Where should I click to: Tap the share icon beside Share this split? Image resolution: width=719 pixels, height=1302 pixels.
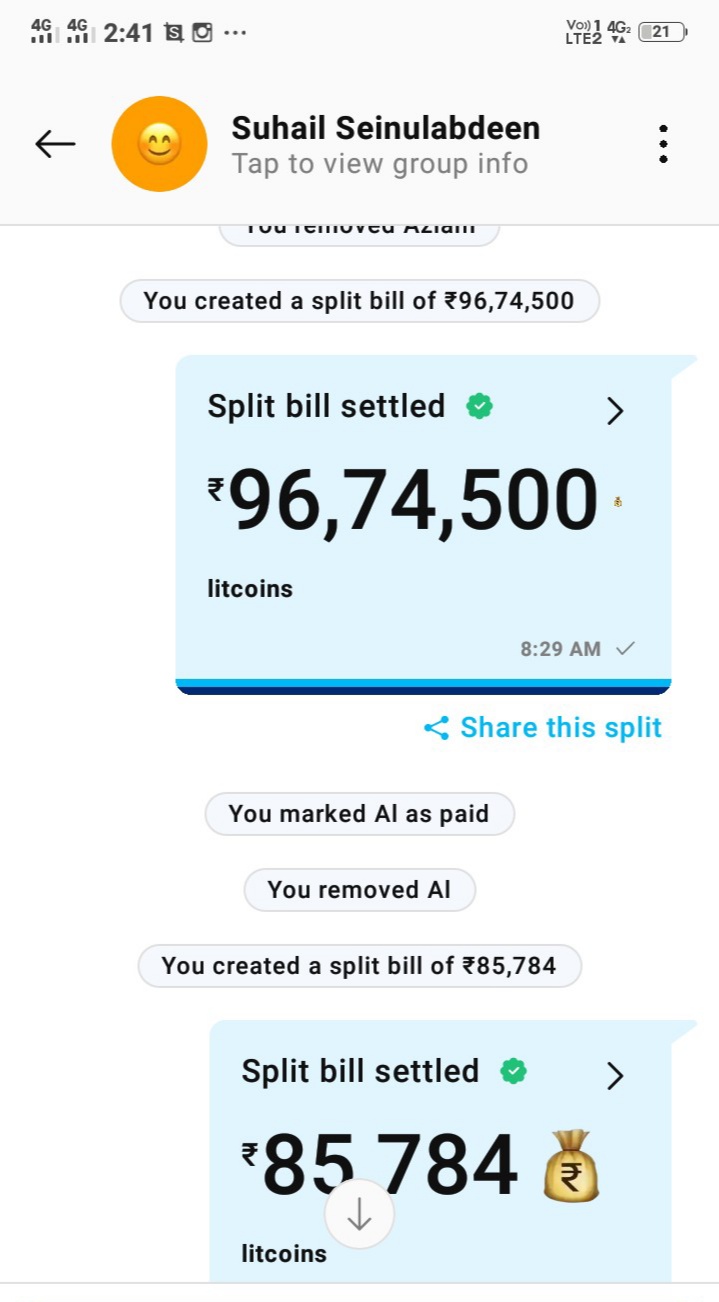tap(436, 728)
